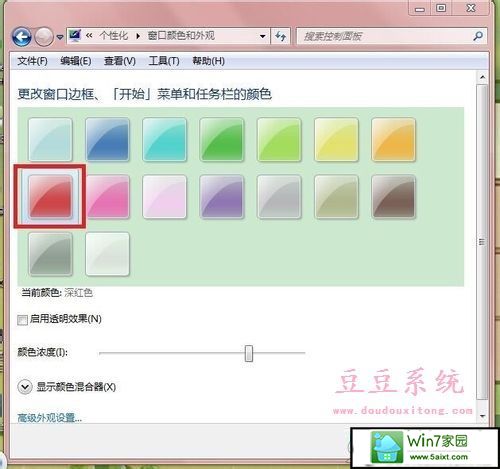500x469 pixels.
Task: Open the address bar history dropdown
Action: pos(263,36)
